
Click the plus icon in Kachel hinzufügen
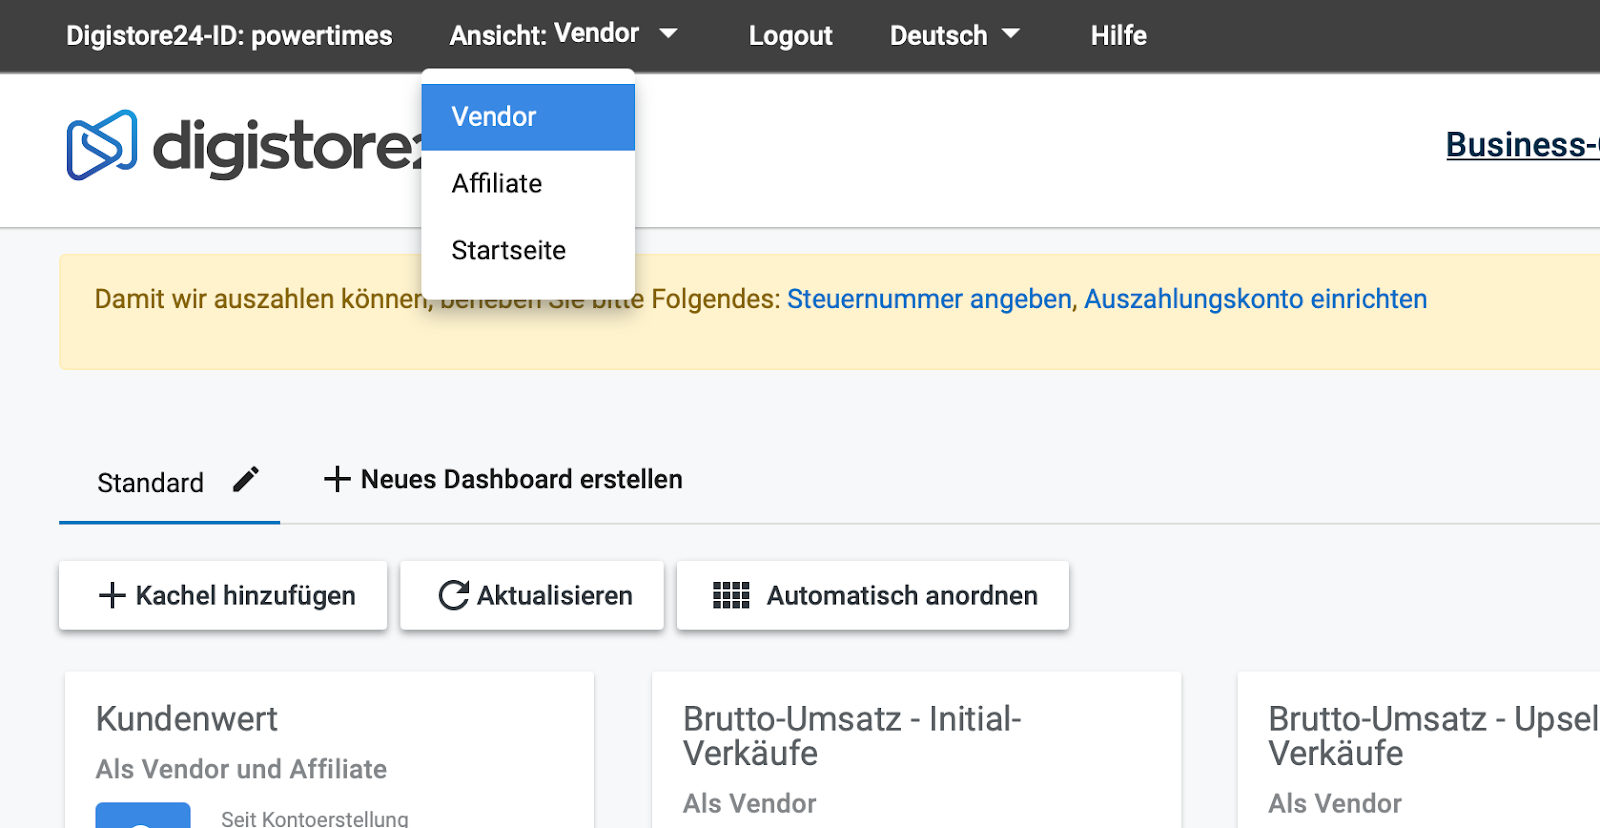click(x=112, y=595)
